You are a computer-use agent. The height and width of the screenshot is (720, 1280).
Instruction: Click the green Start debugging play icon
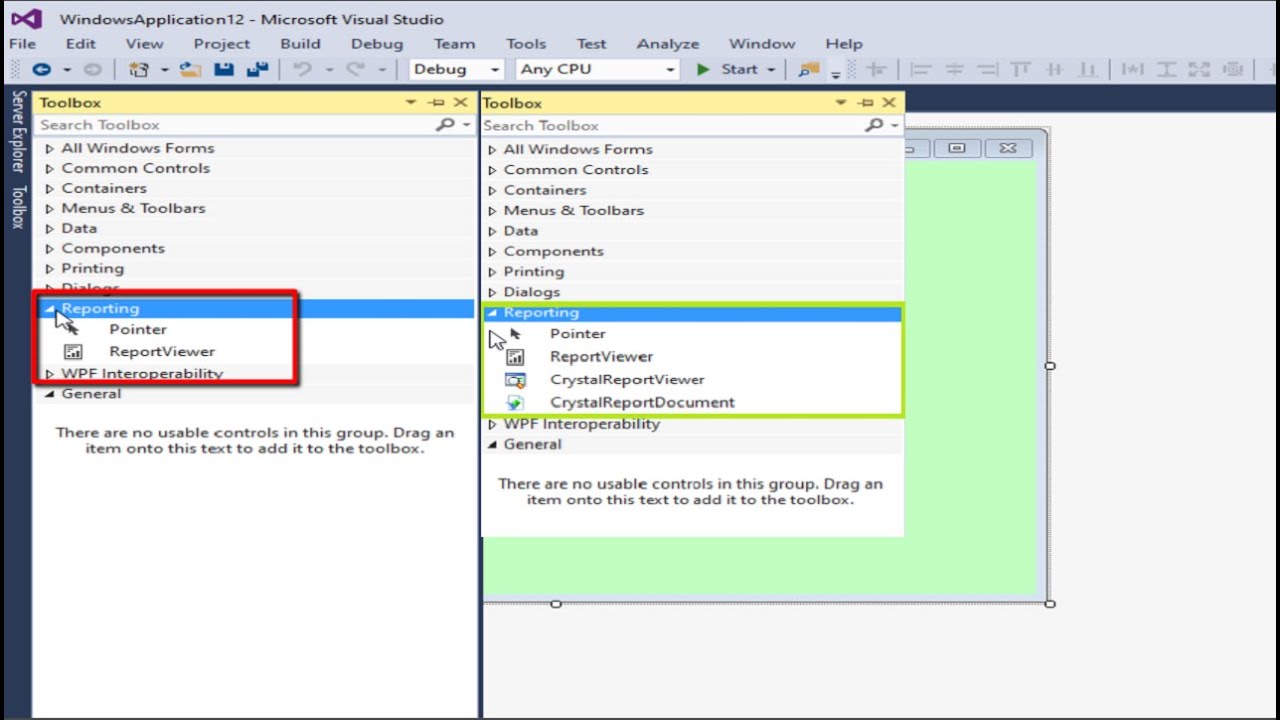click(703, 69)
